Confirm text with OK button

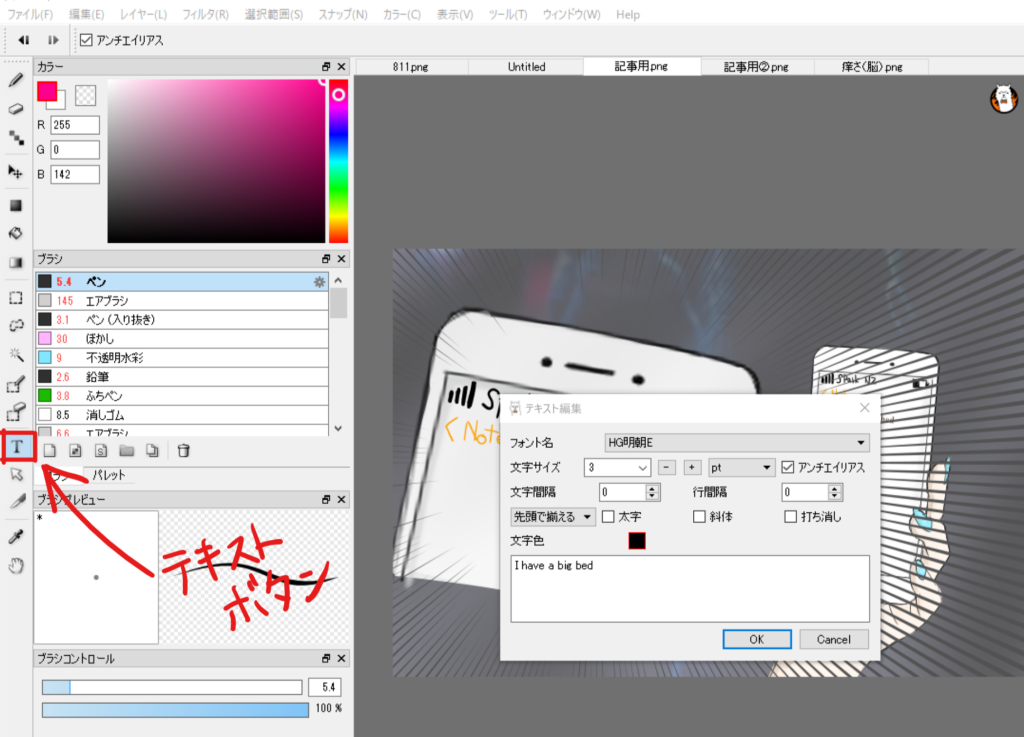pyautogui.click(x=756, y=639)
